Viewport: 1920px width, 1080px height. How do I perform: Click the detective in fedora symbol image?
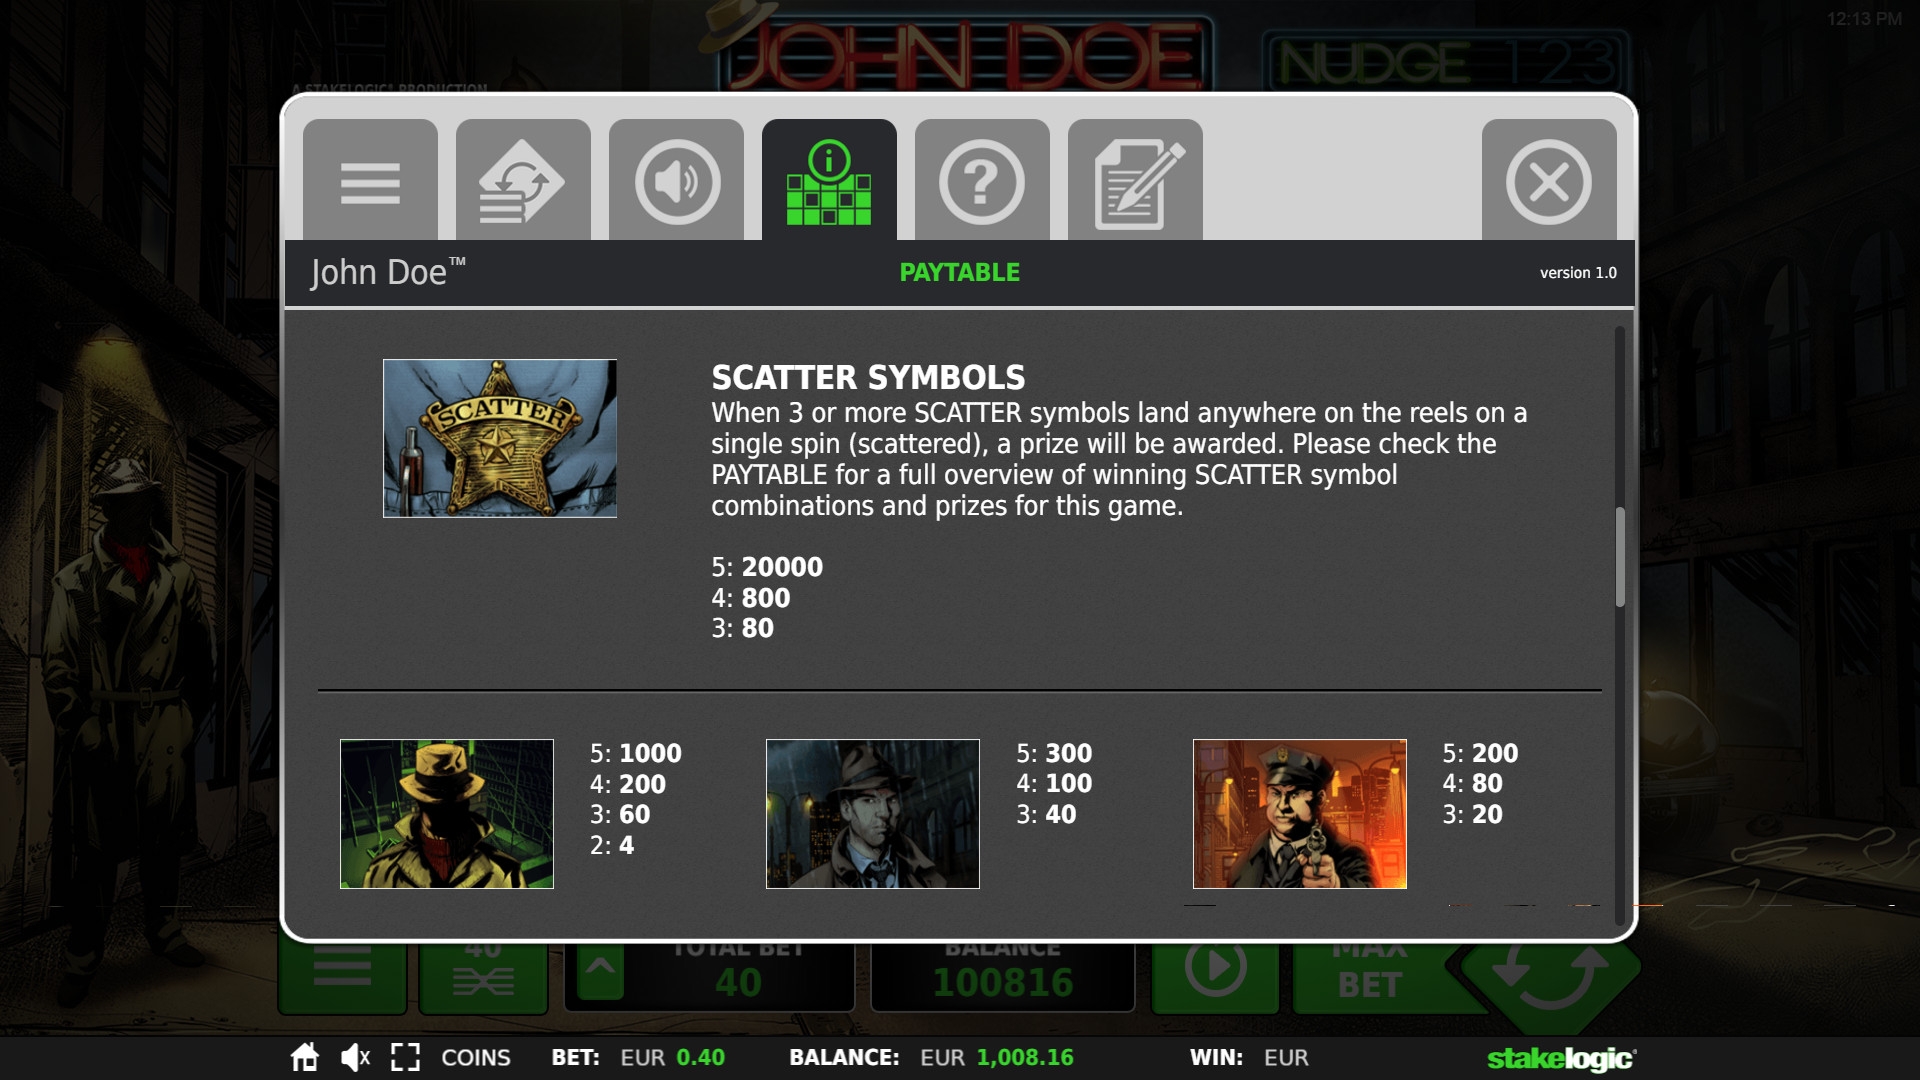click(x=873, y=814)
